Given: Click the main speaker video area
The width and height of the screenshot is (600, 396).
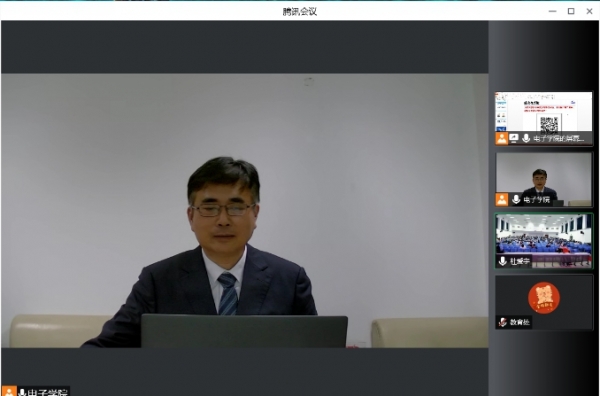Looking at the screenshot, I should coord(245,210).
